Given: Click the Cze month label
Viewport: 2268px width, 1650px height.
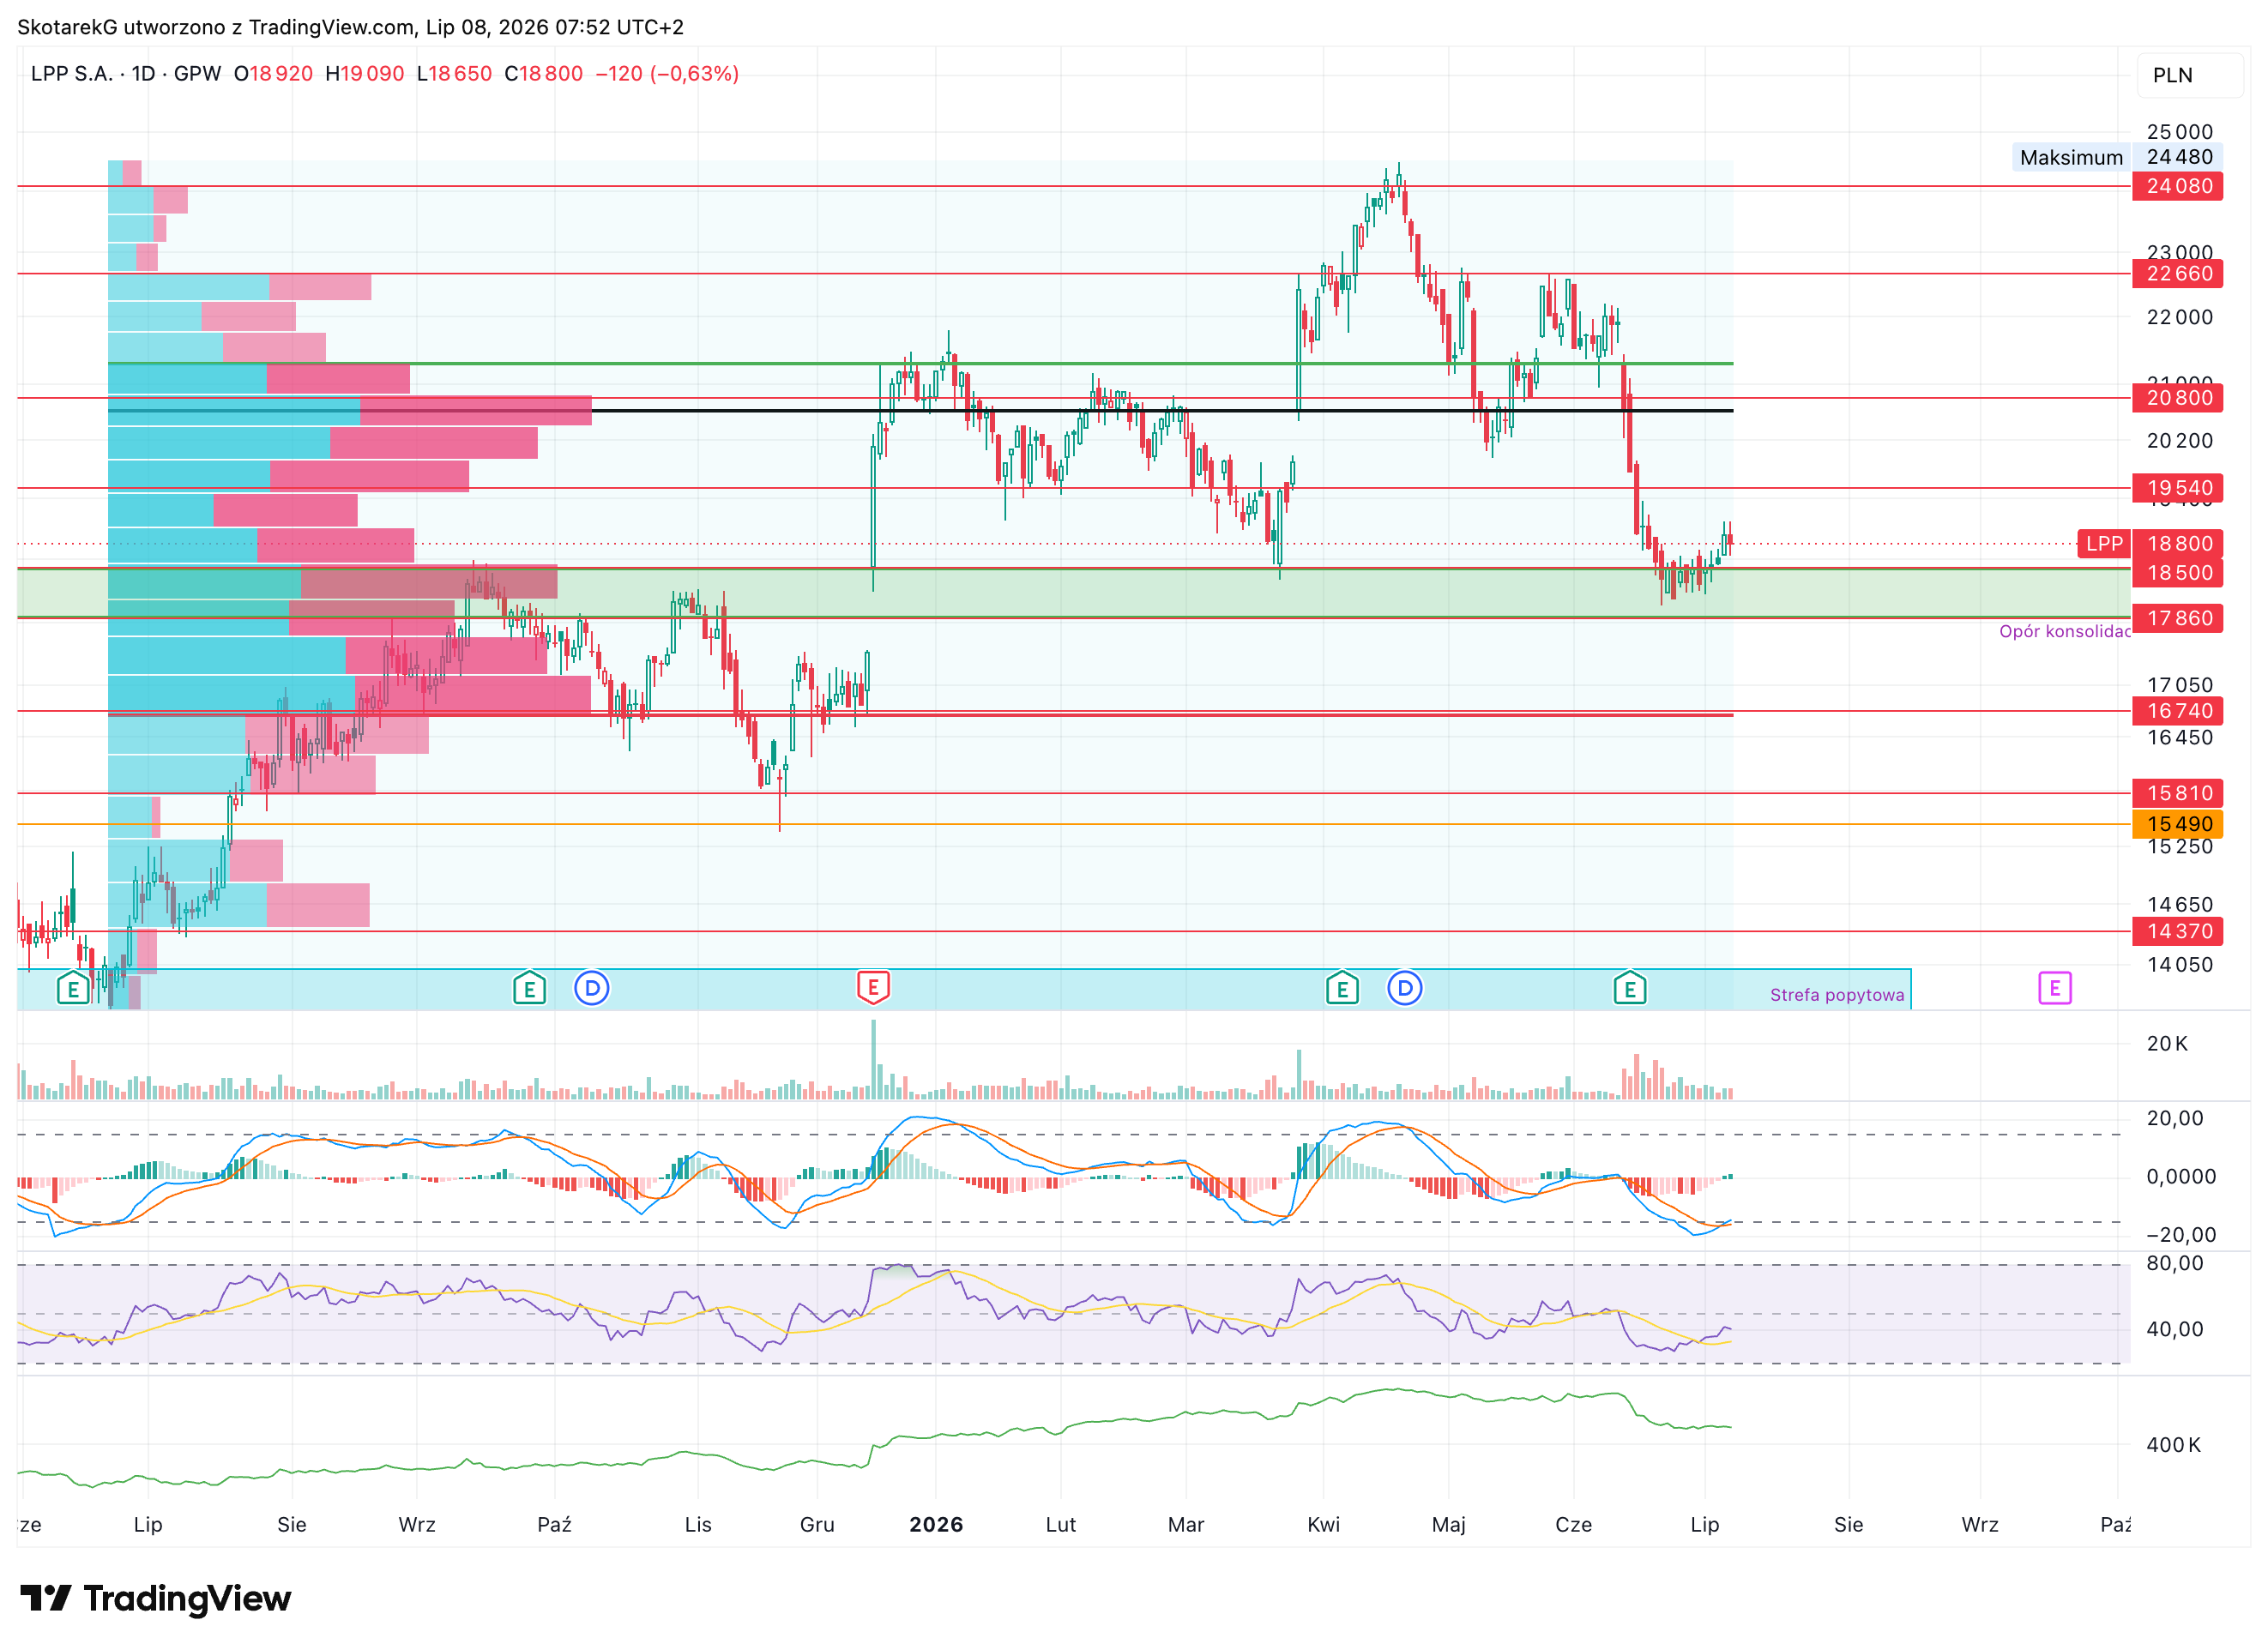Looking at the screenshot, I should [x=1573, y=1524].
